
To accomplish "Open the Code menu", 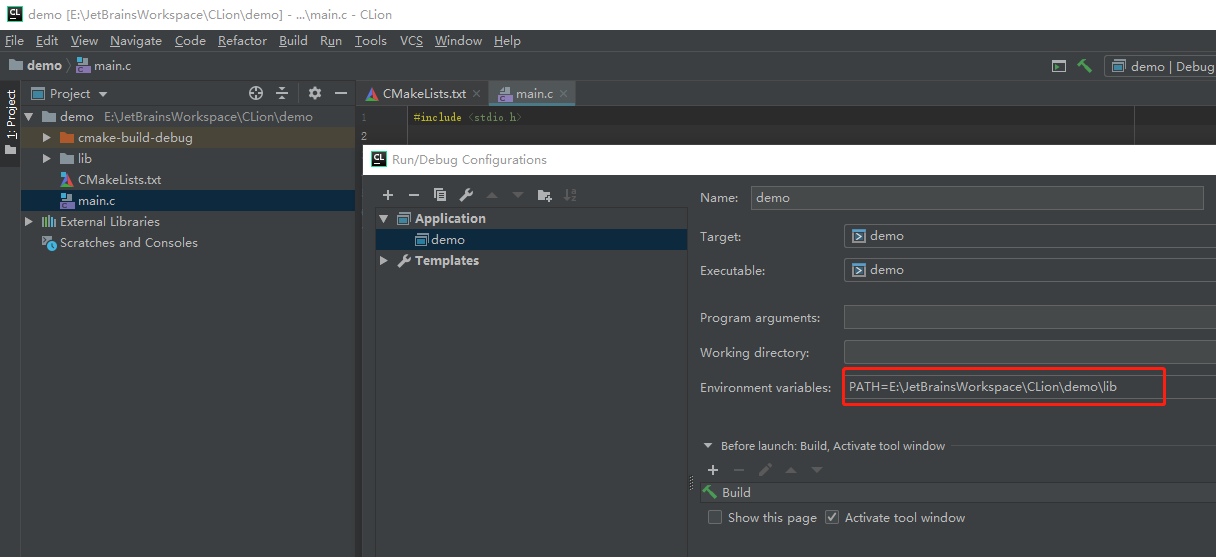I will pyautogui.click(x=190, y=41).
